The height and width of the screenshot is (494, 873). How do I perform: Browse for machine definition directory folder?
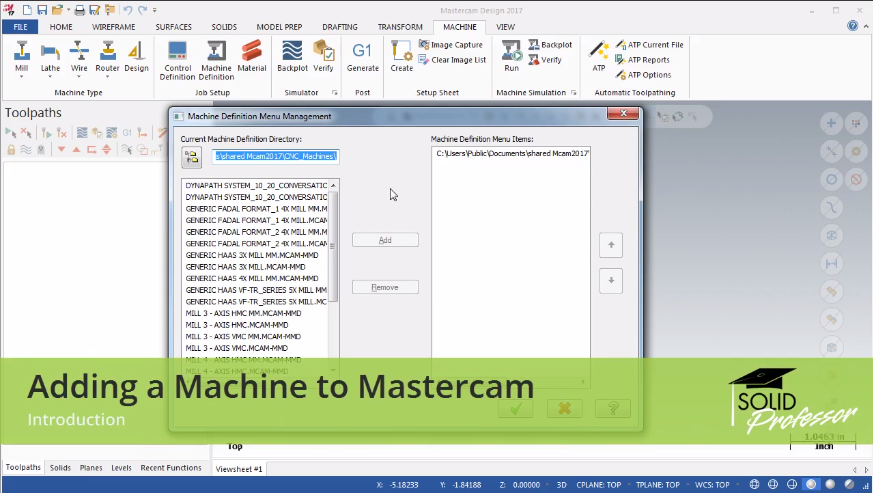192,158
